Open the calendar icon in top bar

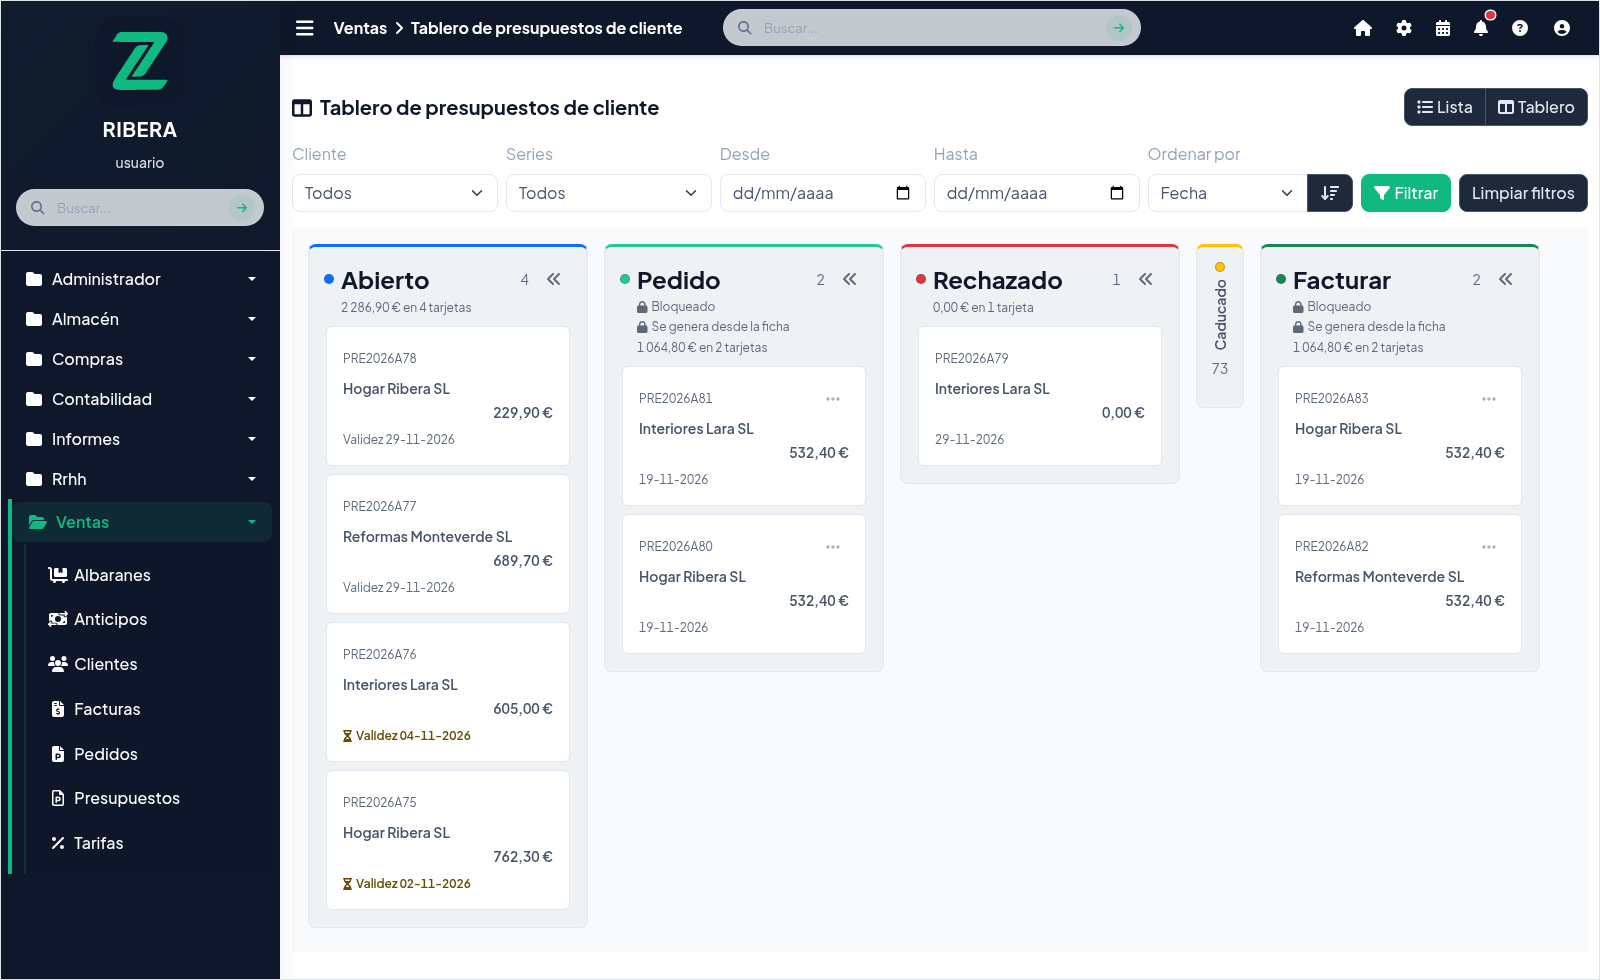pos(1443,28)
